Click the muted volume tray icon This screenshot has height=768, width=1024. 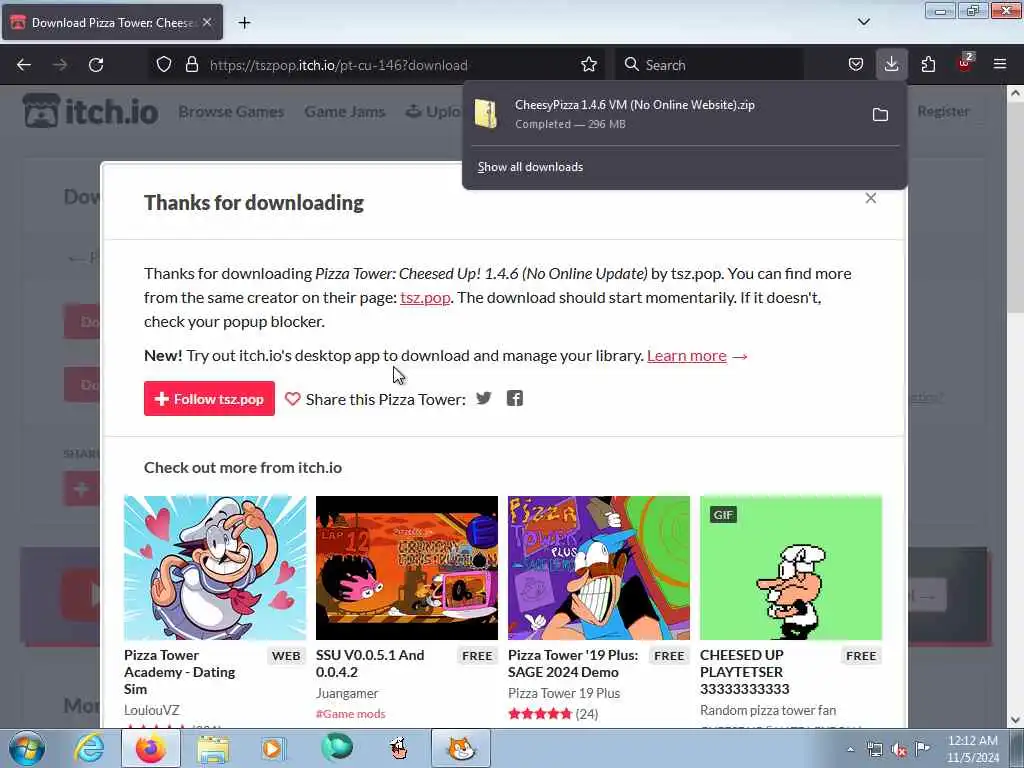899,750
